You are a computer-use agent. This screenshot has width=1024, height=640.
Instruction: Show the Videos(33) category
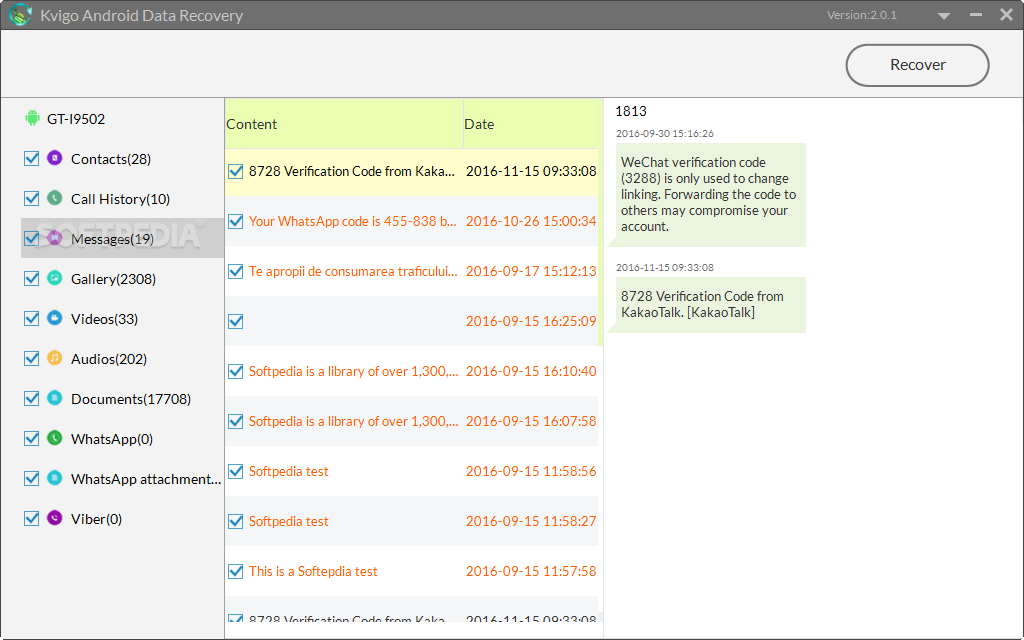(x=104, y=319)
